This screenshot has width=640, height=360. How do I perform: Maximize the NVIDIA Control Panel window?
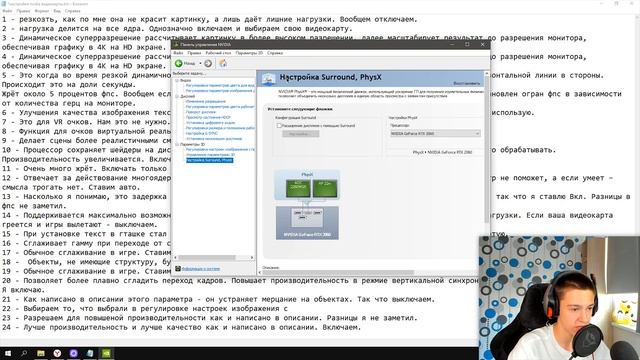tap(467, 44)
